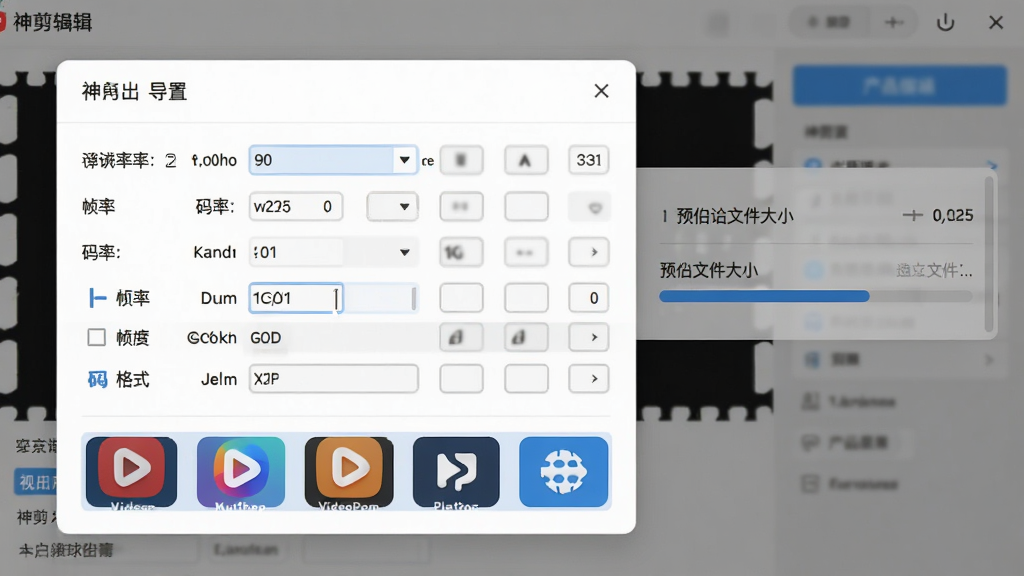Screen dimensions: 1024x576
Task: Click the dotted icon button in the w225 row
Action: pos(461,206)
